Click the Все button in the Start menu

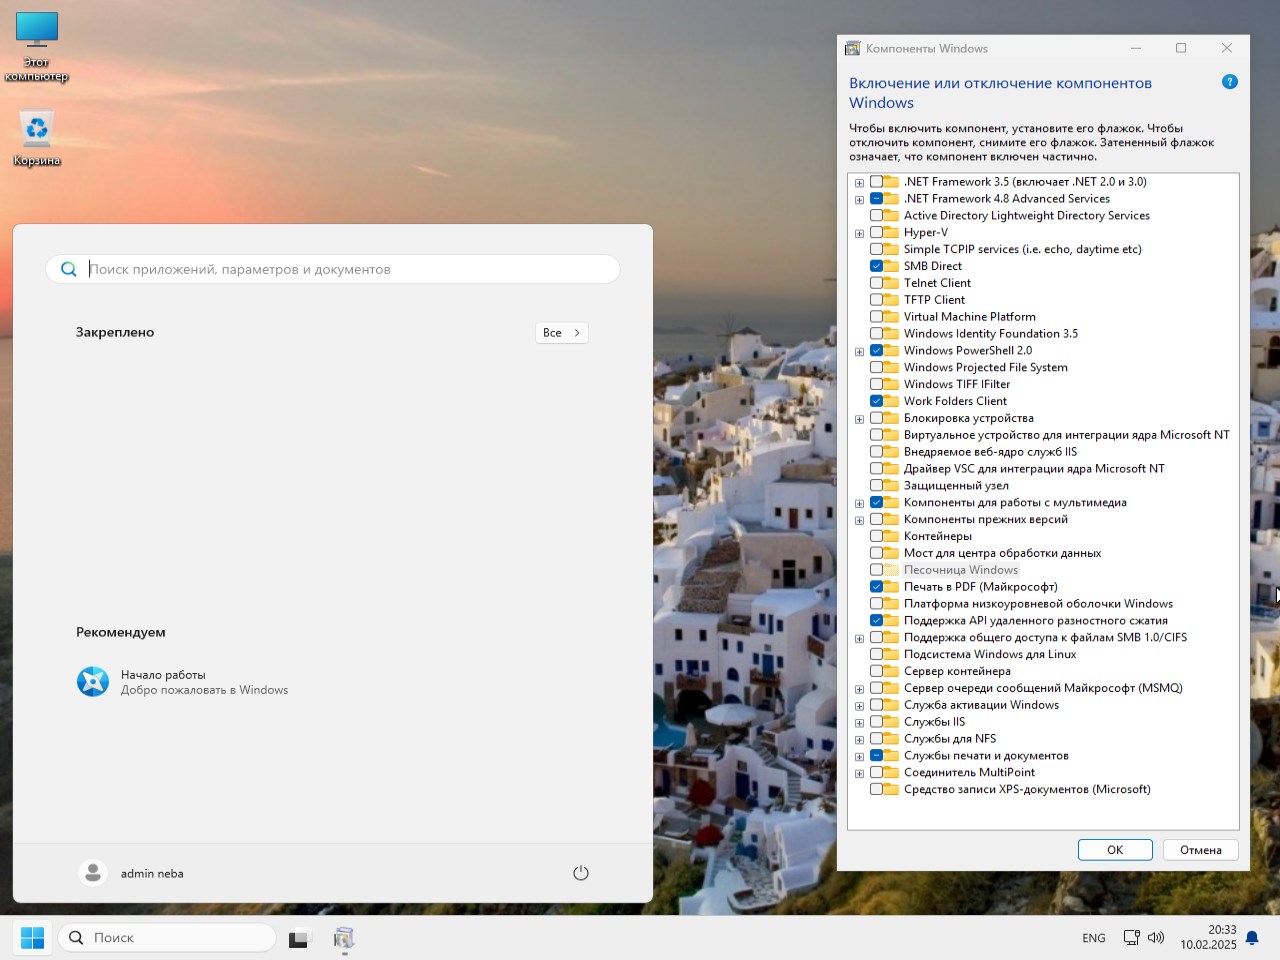click(x=561, y=333)
